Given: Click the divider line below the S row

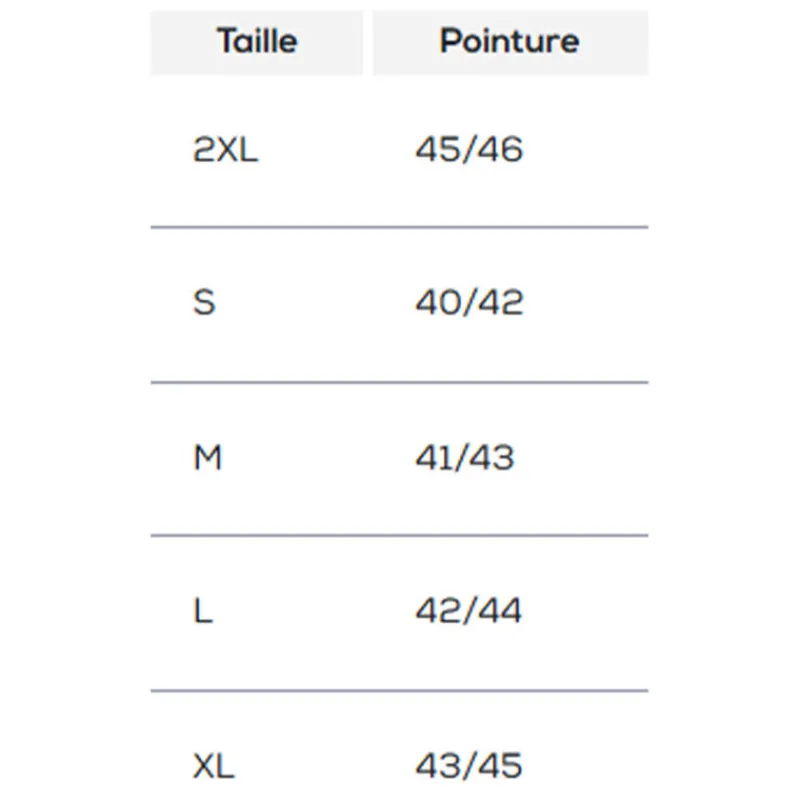Looking at the screenshot, I should pyautogui.click(x=399, y=382).
